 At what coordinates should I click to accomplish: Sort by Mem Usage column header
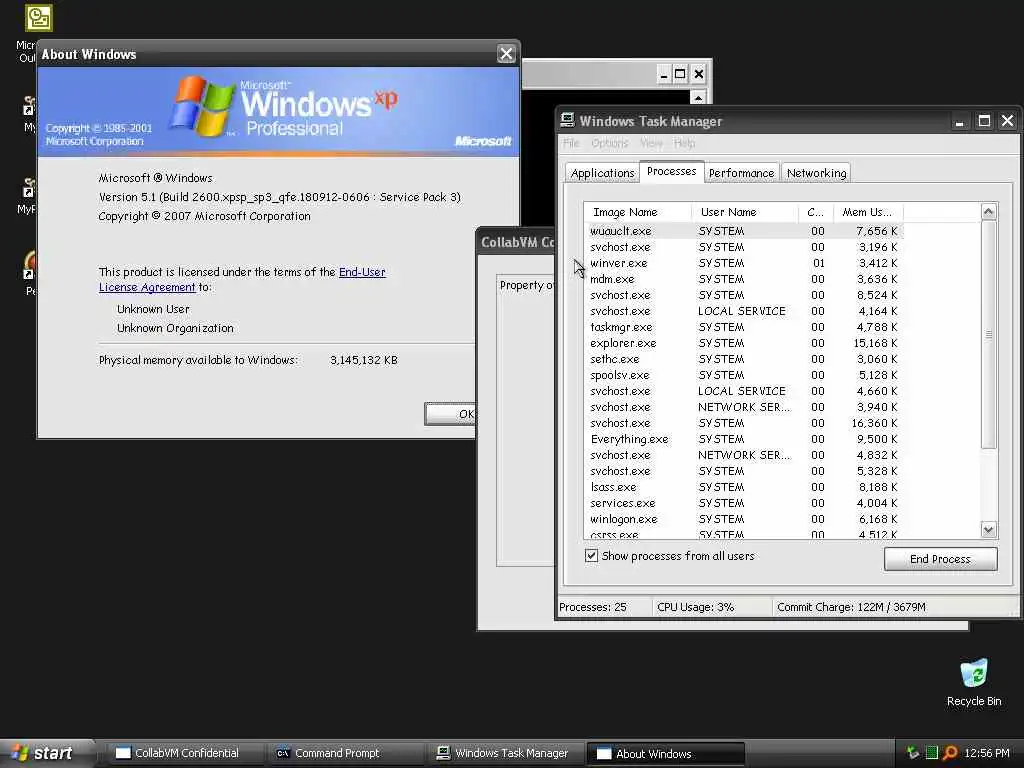tap(868, 212)
